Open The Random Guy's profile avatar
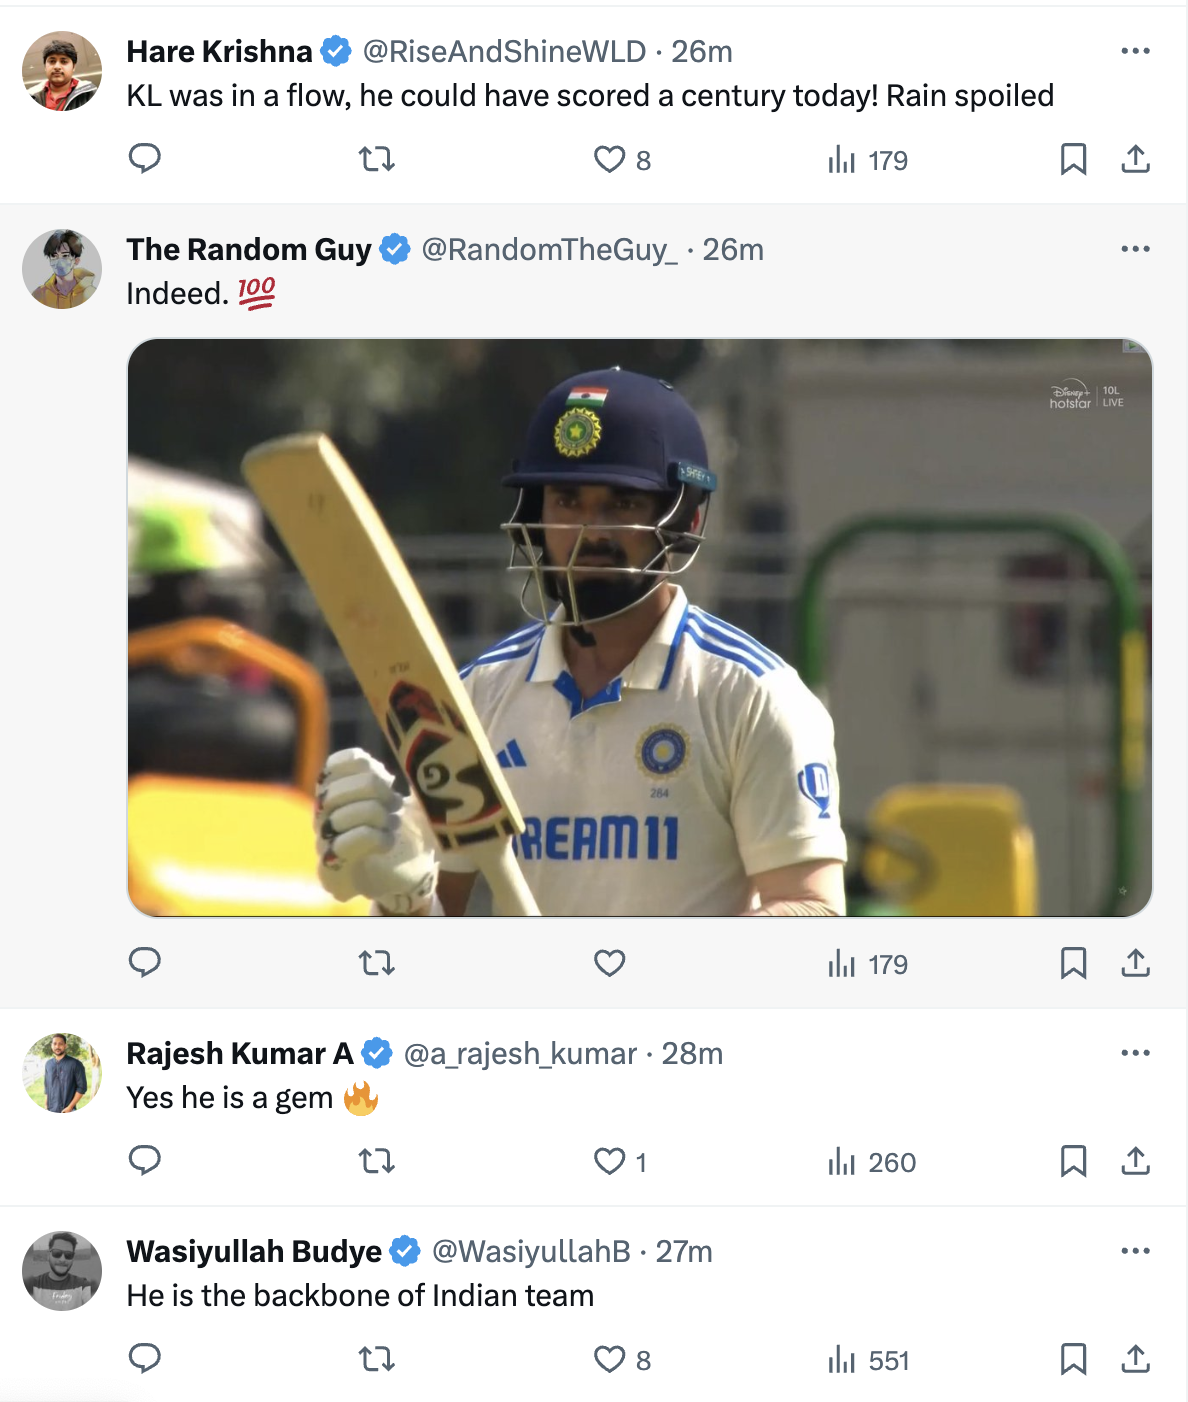This screenshot has height=1402, width=1188. (x=62, y=269)
